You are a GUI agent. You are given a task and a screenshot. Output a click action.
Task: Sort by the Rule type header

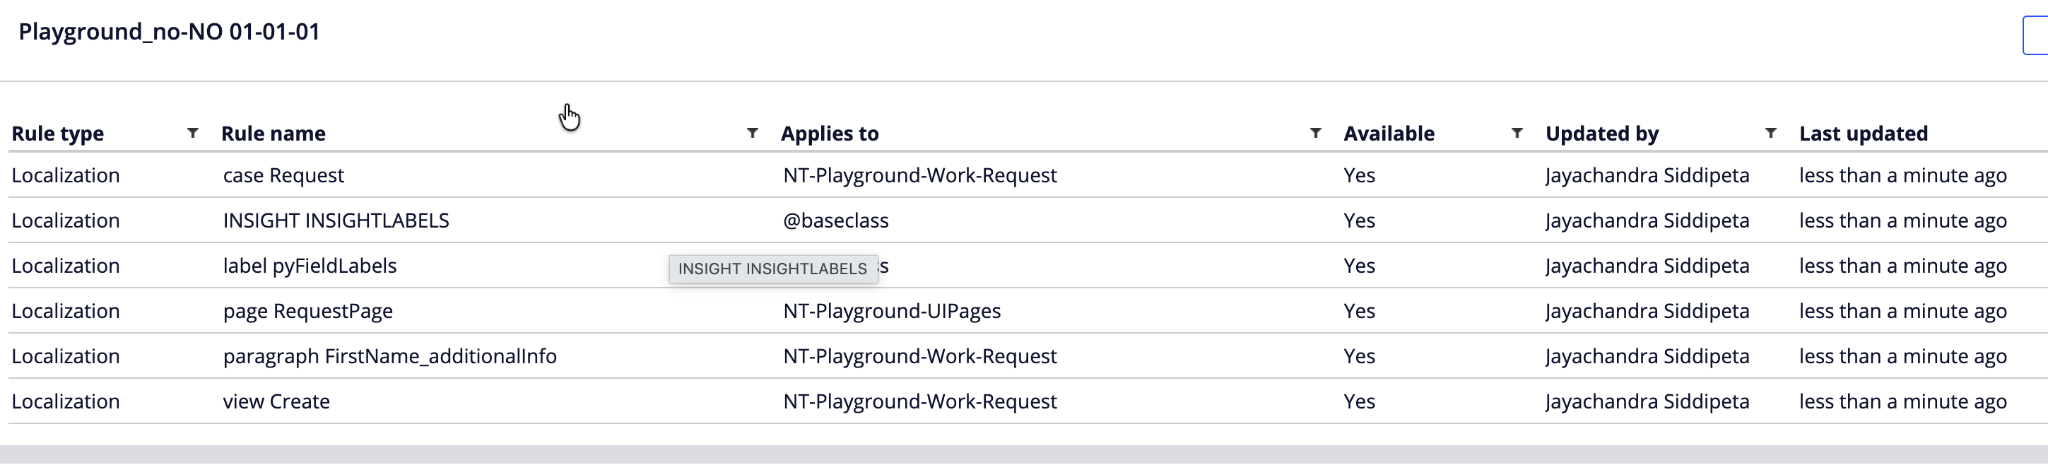coord(58,134)
